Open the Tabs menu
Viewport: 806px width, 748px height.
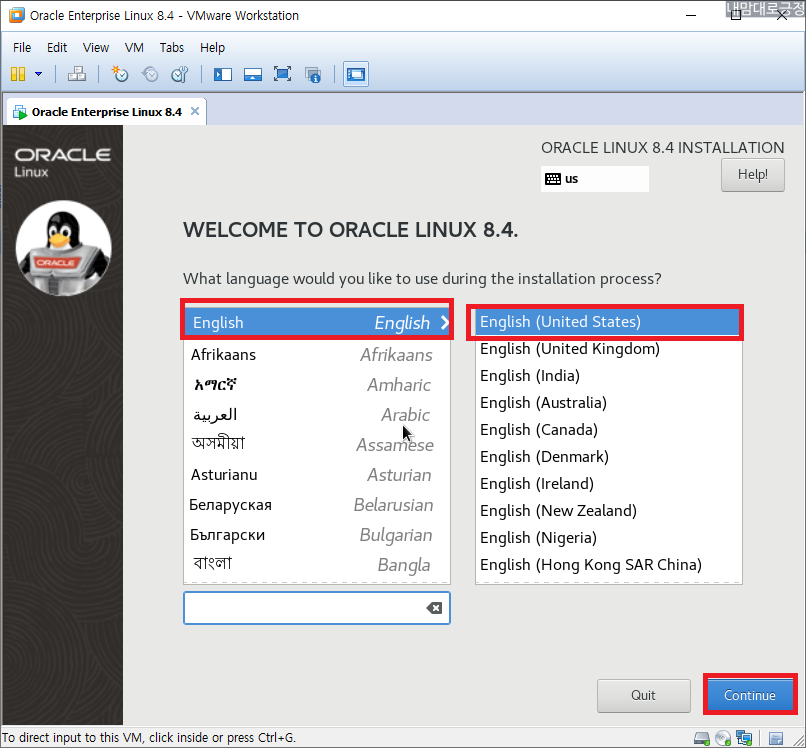point(172,48)
